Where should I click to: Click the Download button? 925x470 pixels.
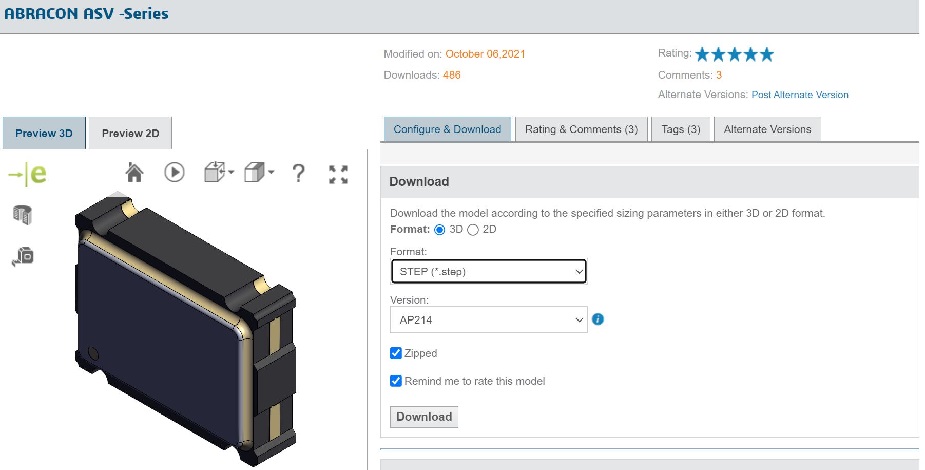424,417
